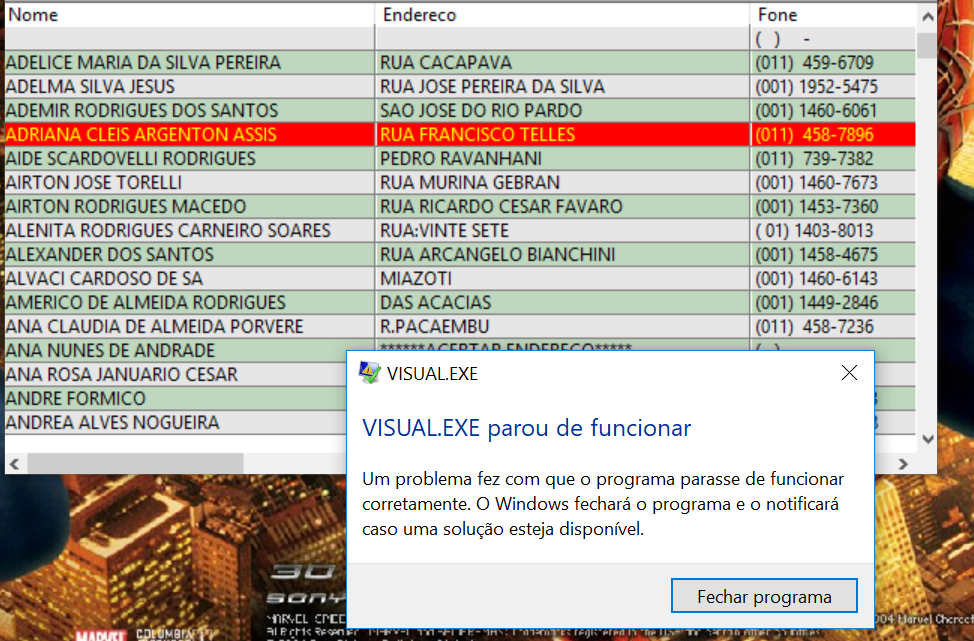Click address RUA RICARDO CESAR FAVARO
Viewport: 974px width, 641px height.
[x=501, y=206]
